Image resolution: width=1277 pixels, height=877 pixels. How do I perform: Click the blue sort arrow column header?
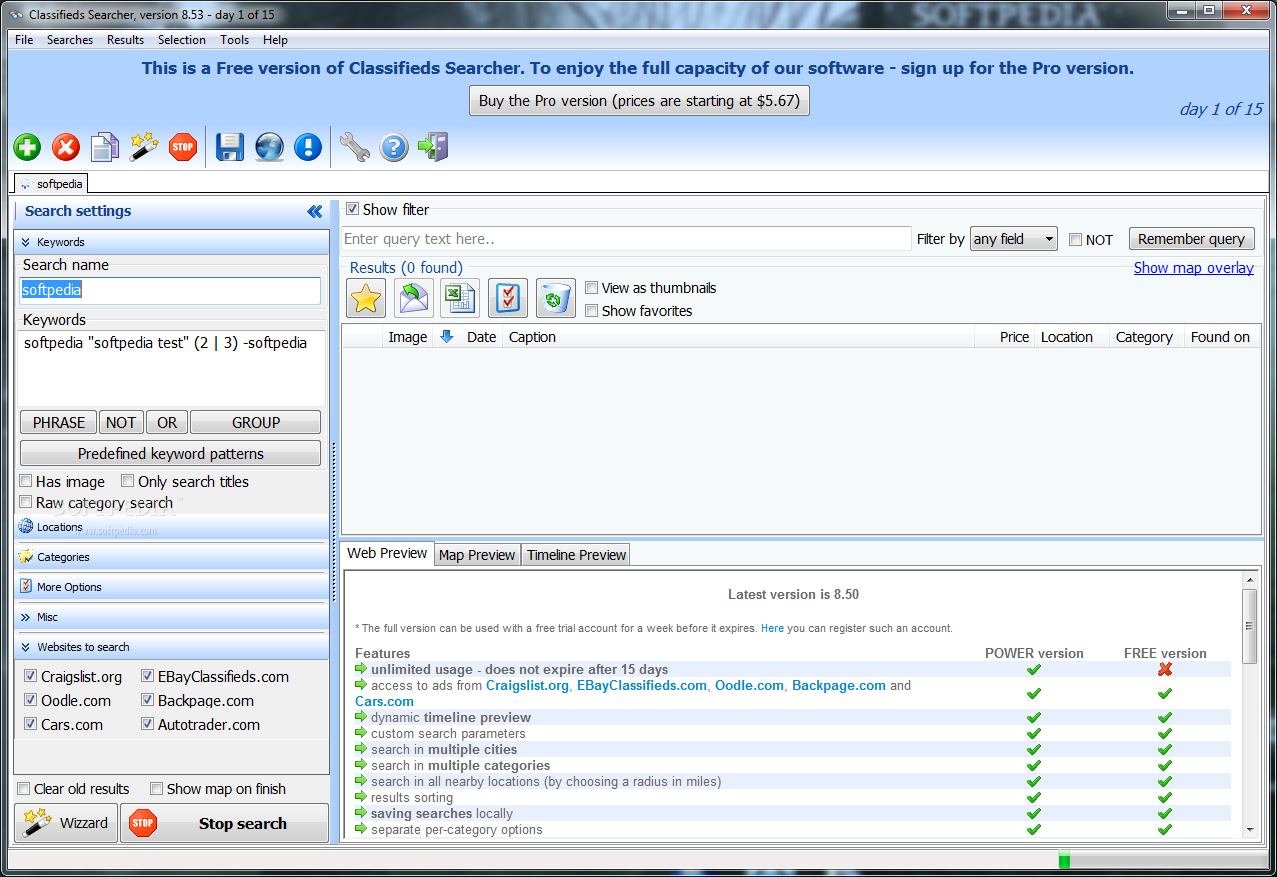[x=447, y=337]
